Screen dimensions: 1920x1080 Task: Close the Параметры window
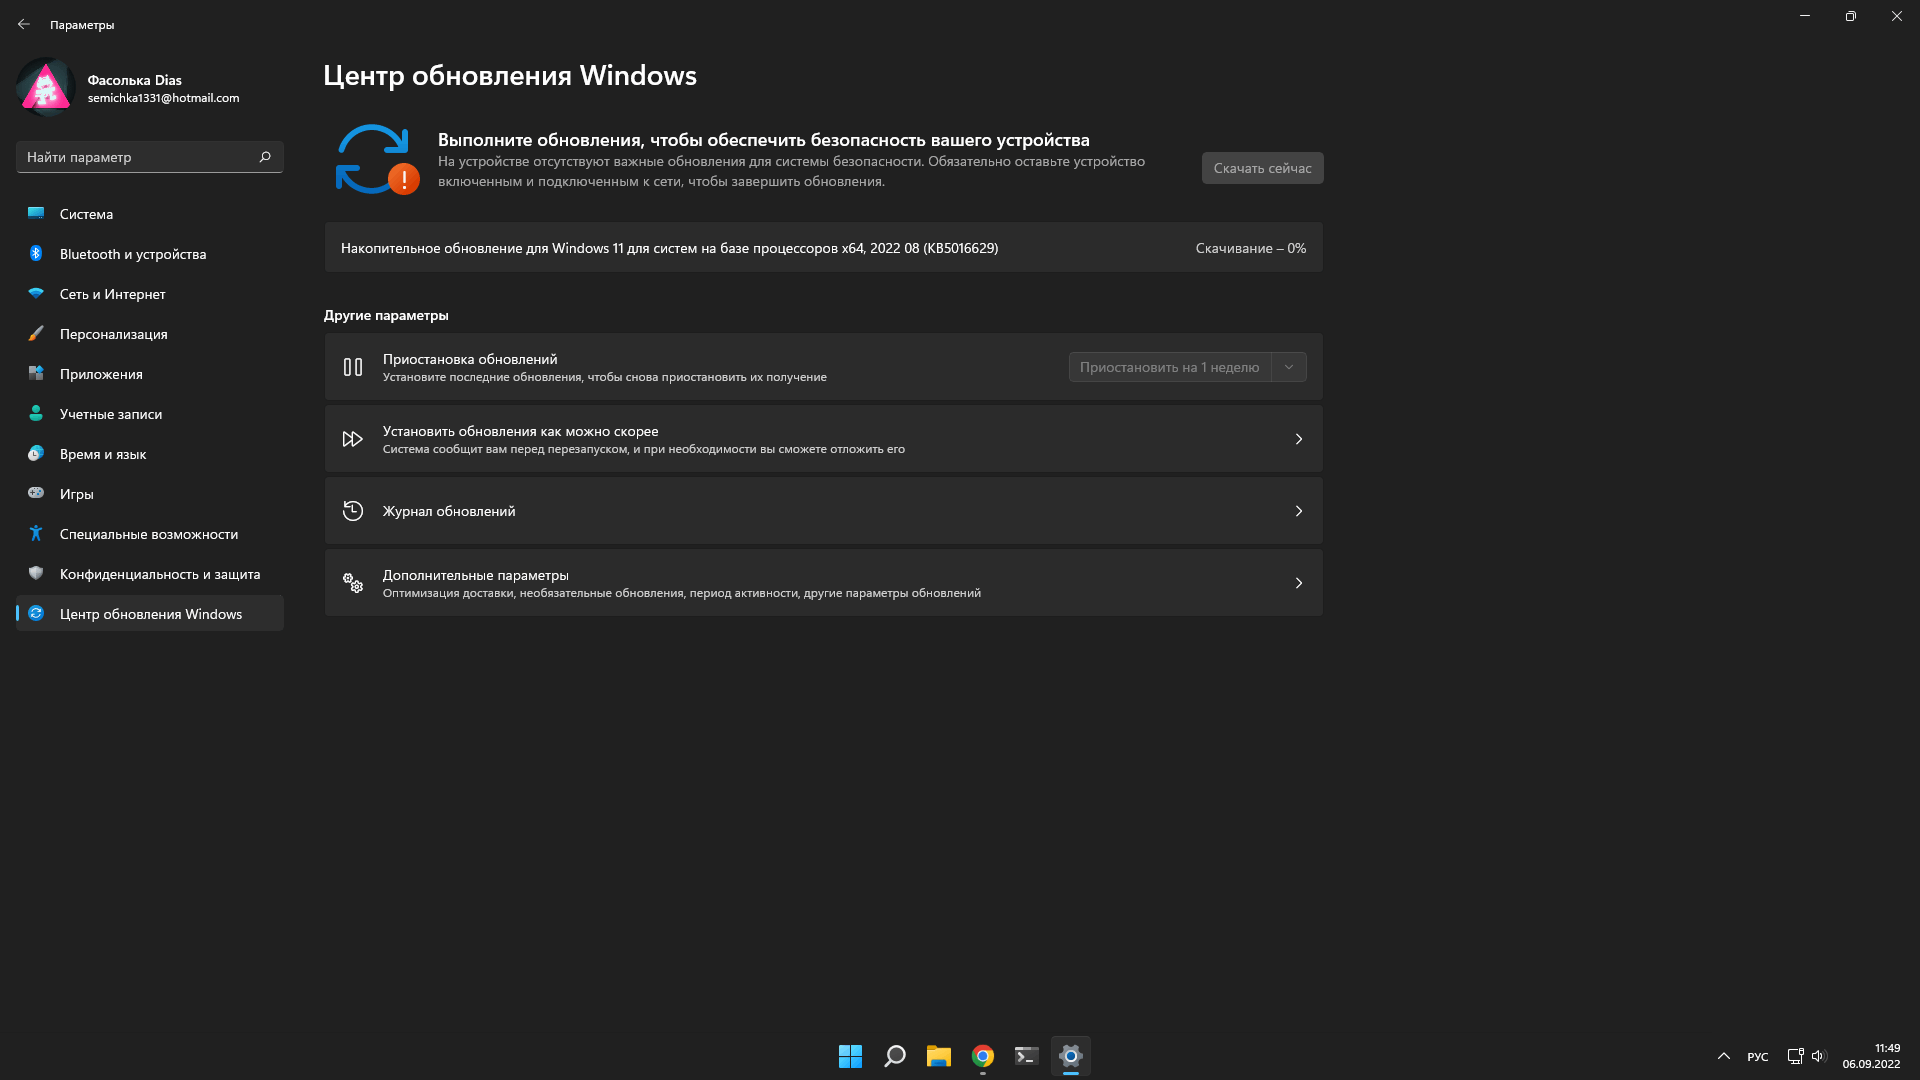click(1897, 16)
